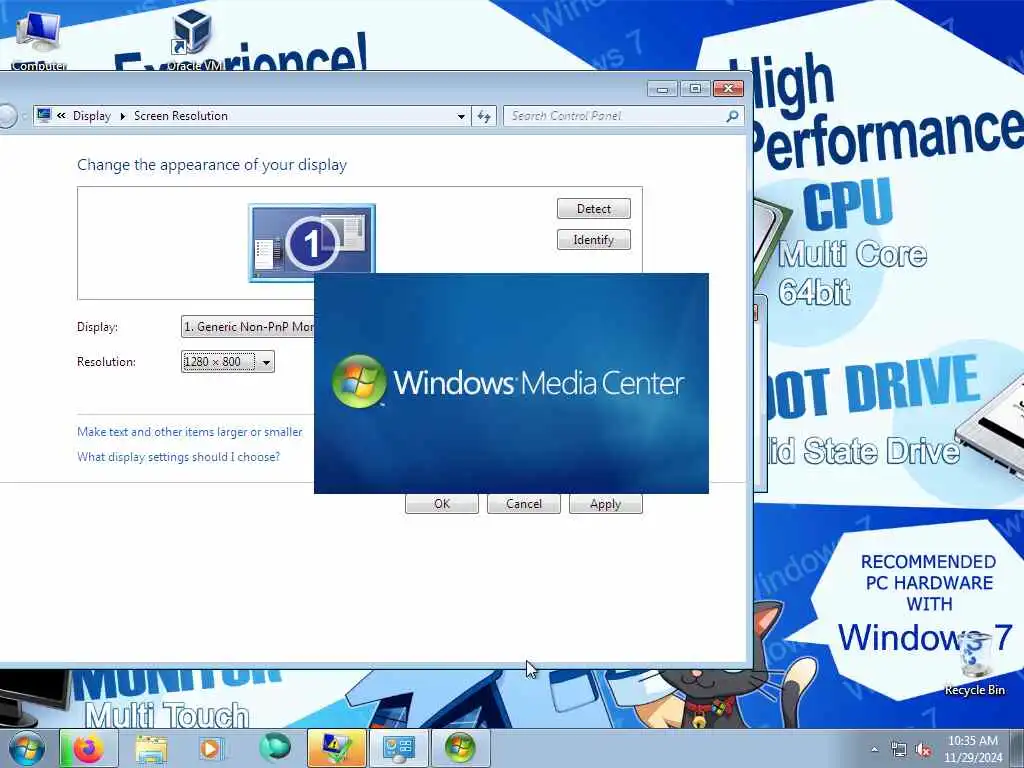This screenshot has height=768, width=1024.
Task: Maximize the Screen Resolution window
Action: tap(695, 88)
